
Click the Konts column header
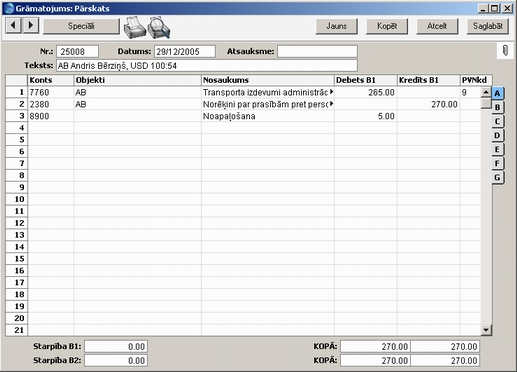tap(51, 80)
